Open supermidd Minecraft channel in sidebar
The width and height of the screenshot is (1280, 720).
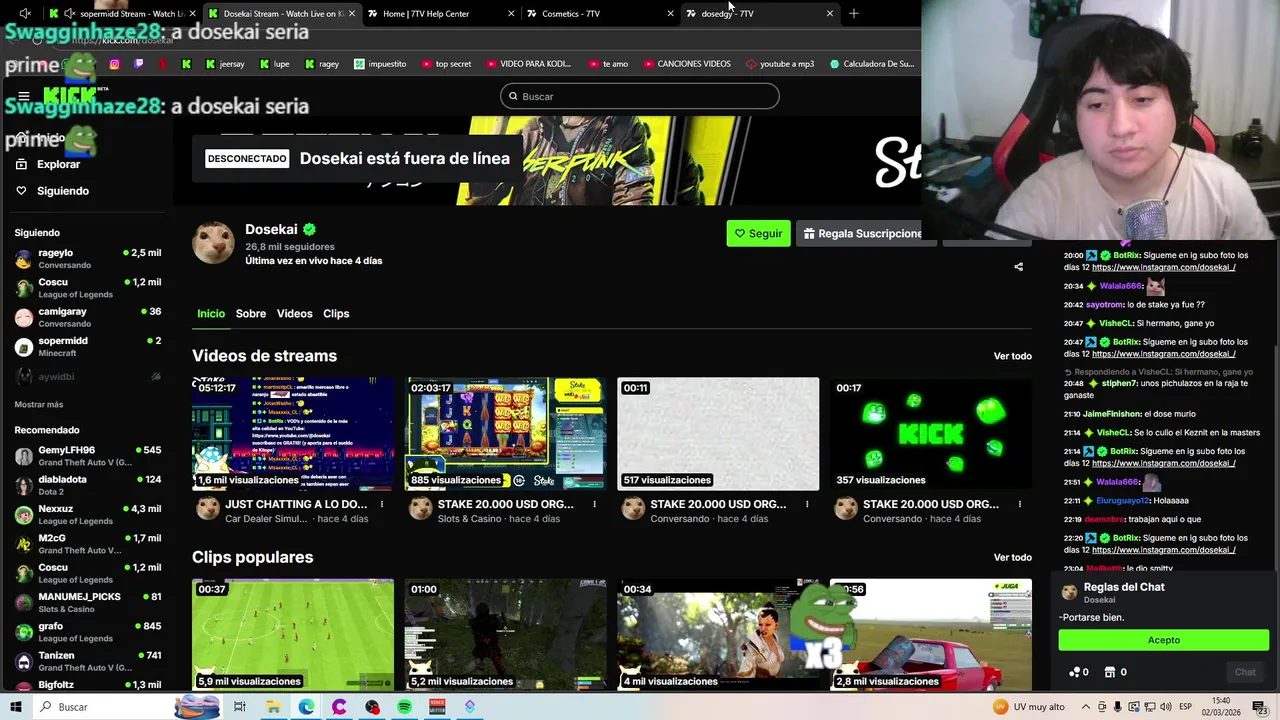(87, 346)
